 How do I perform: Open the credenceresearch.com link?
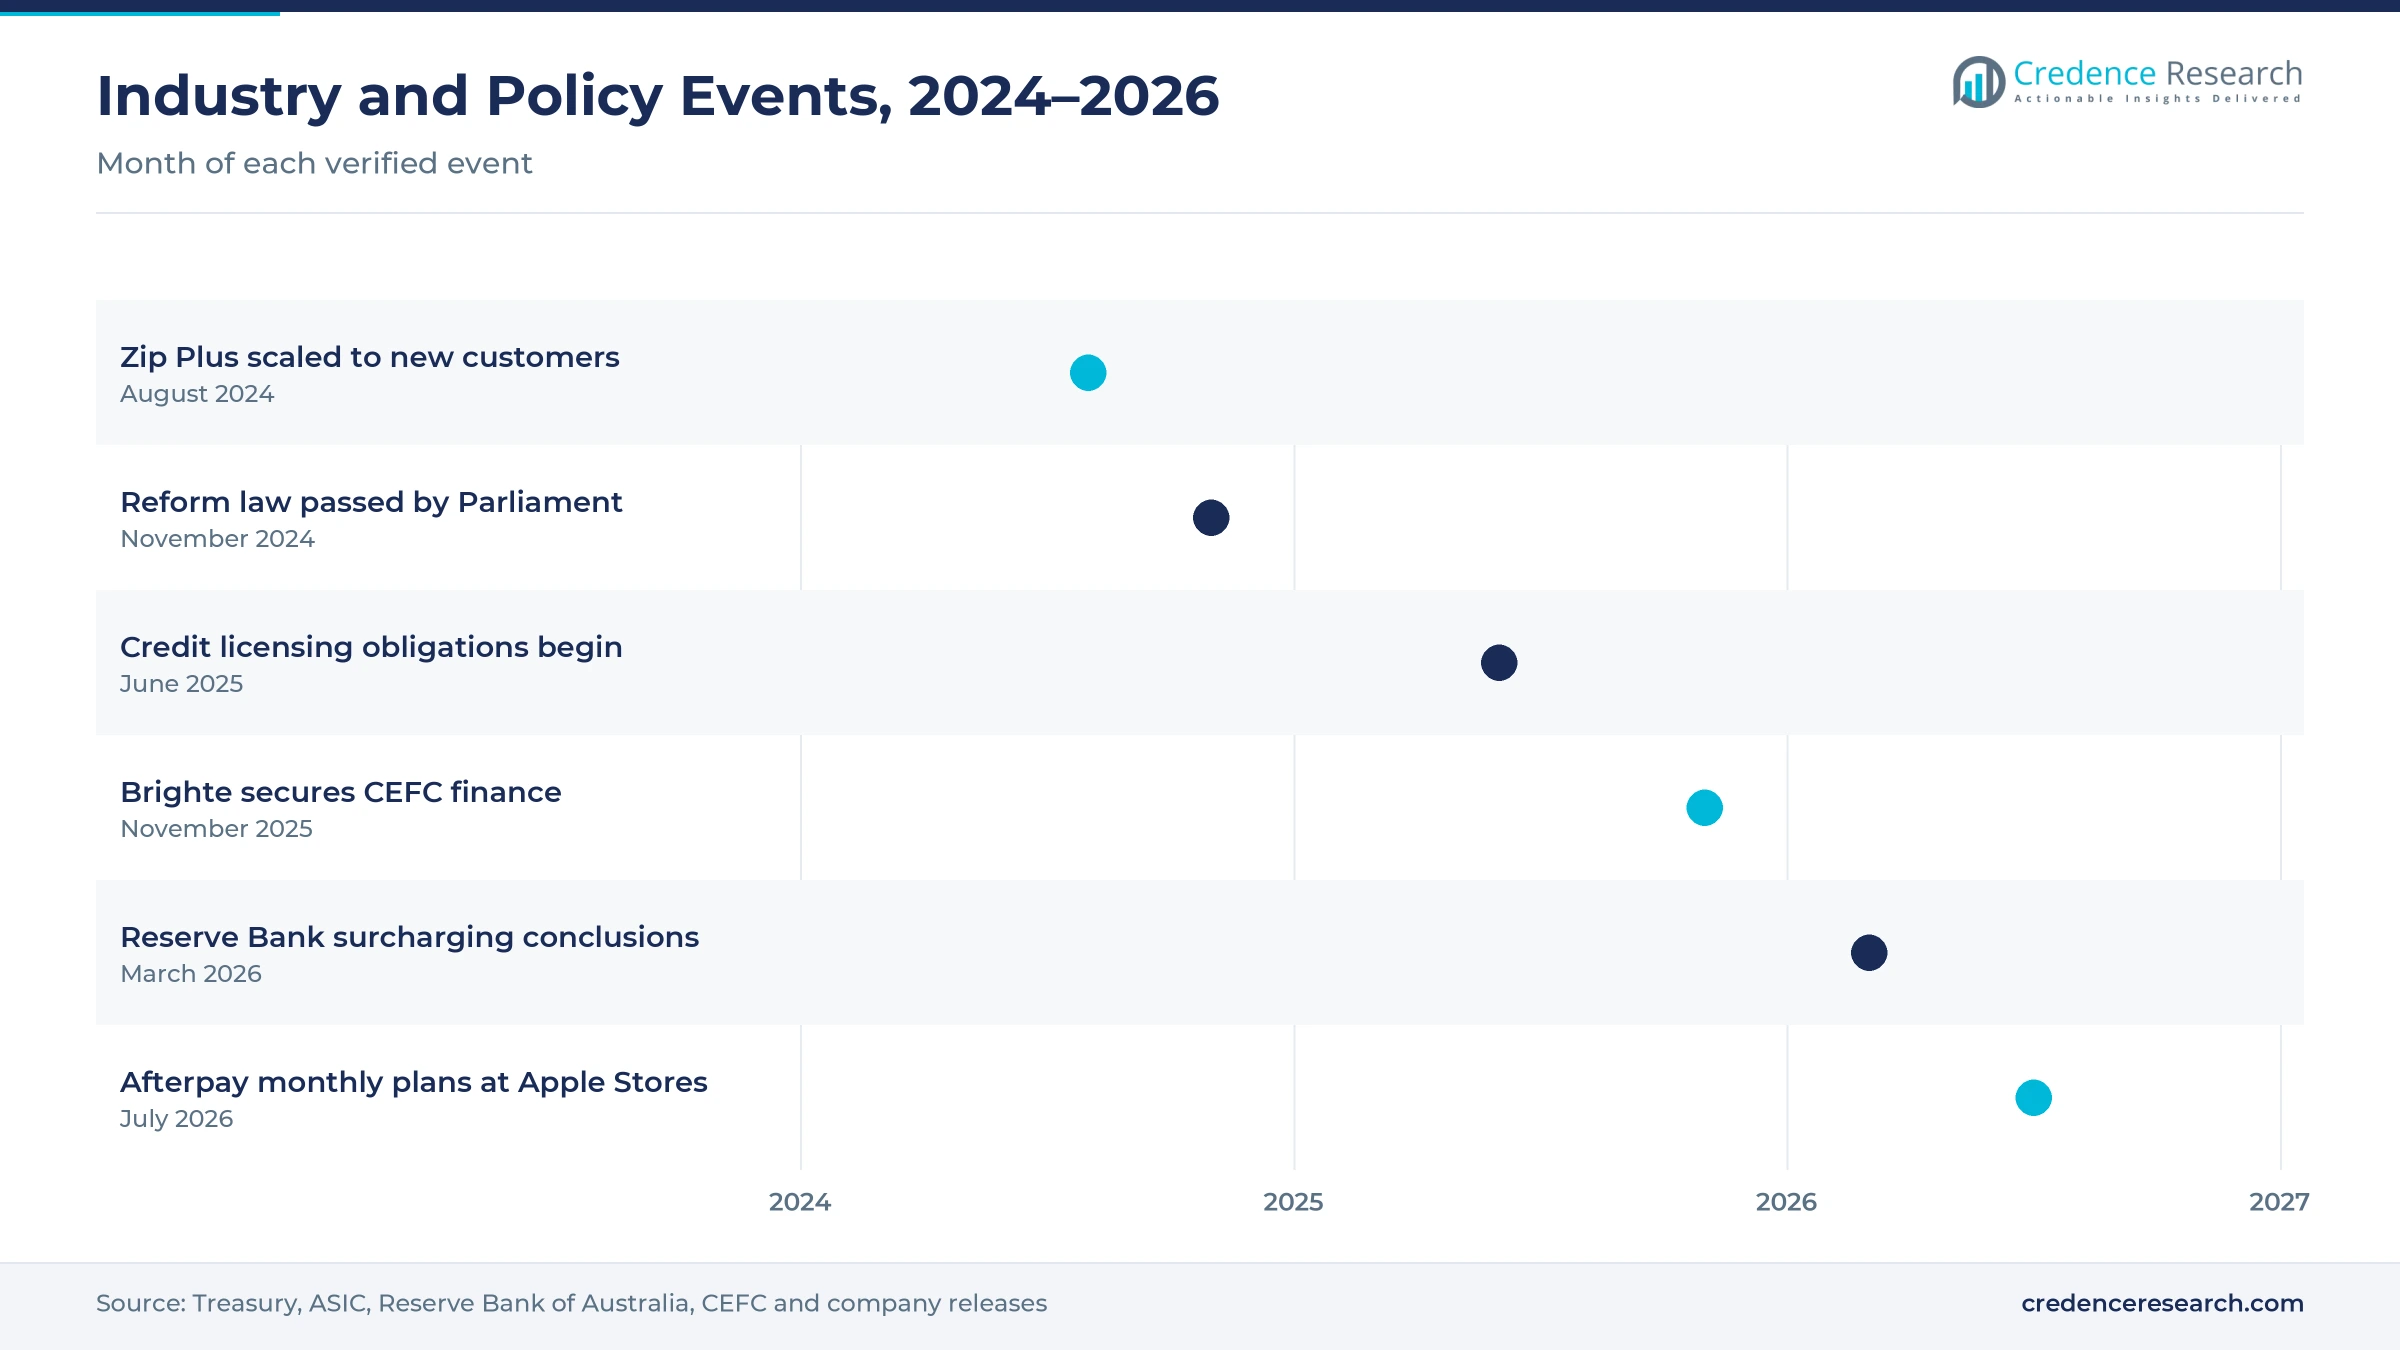pyautogui.click(x=2162, y=1303)
